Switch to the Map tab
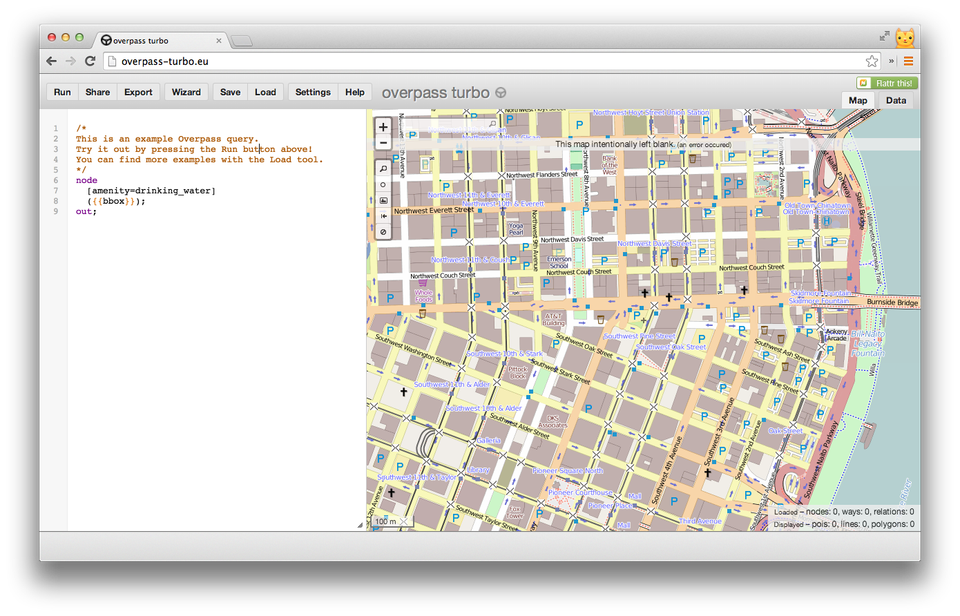 [858, 100]
